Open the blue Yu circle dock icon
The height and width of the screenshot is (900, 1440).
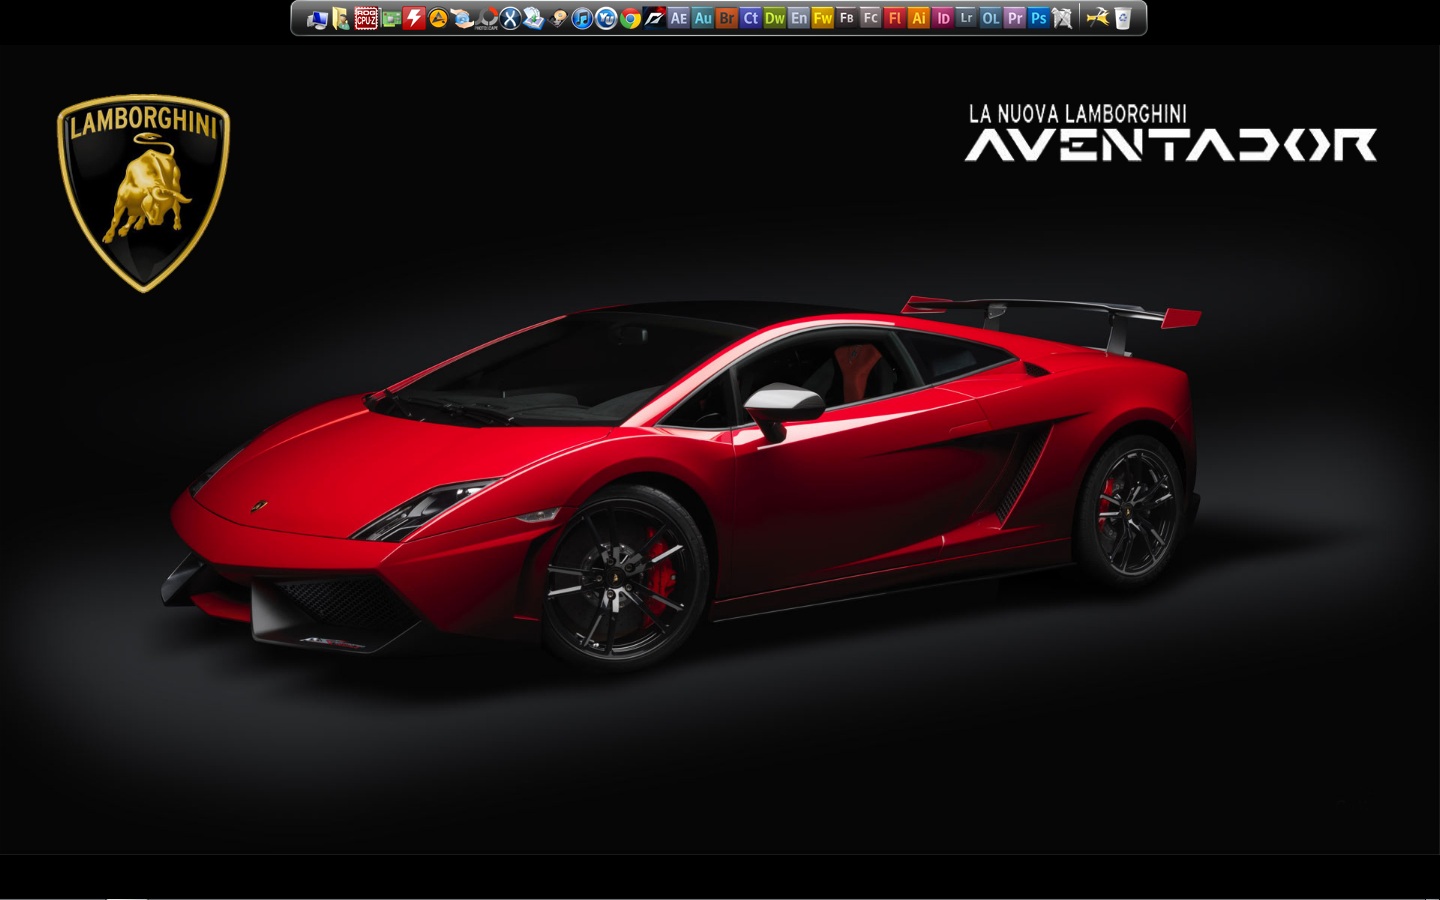606,18
